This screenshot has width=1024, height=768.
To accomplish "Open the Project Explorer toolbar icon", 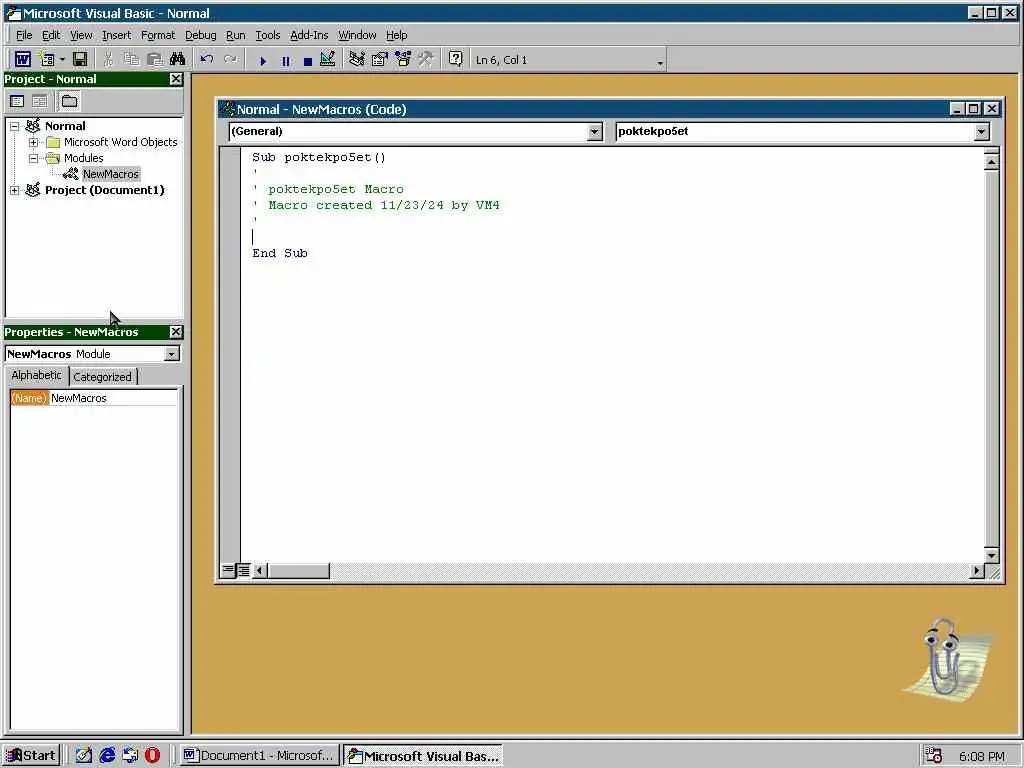I will point(357,59).
